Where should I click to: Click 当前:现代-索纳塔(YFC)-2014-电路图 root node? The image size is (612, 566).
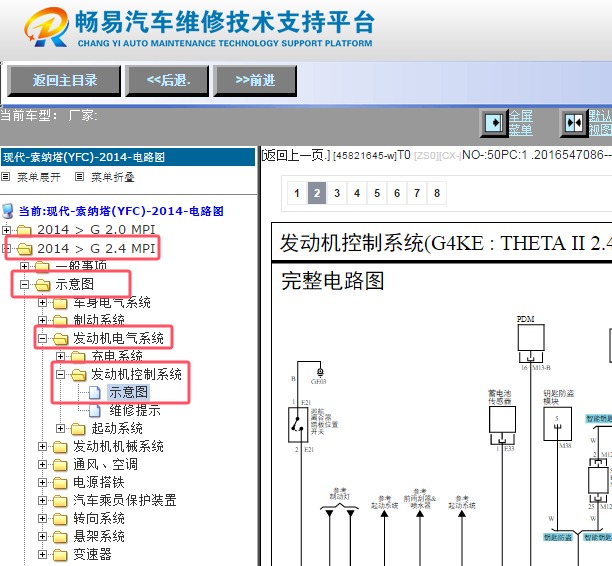121,211
